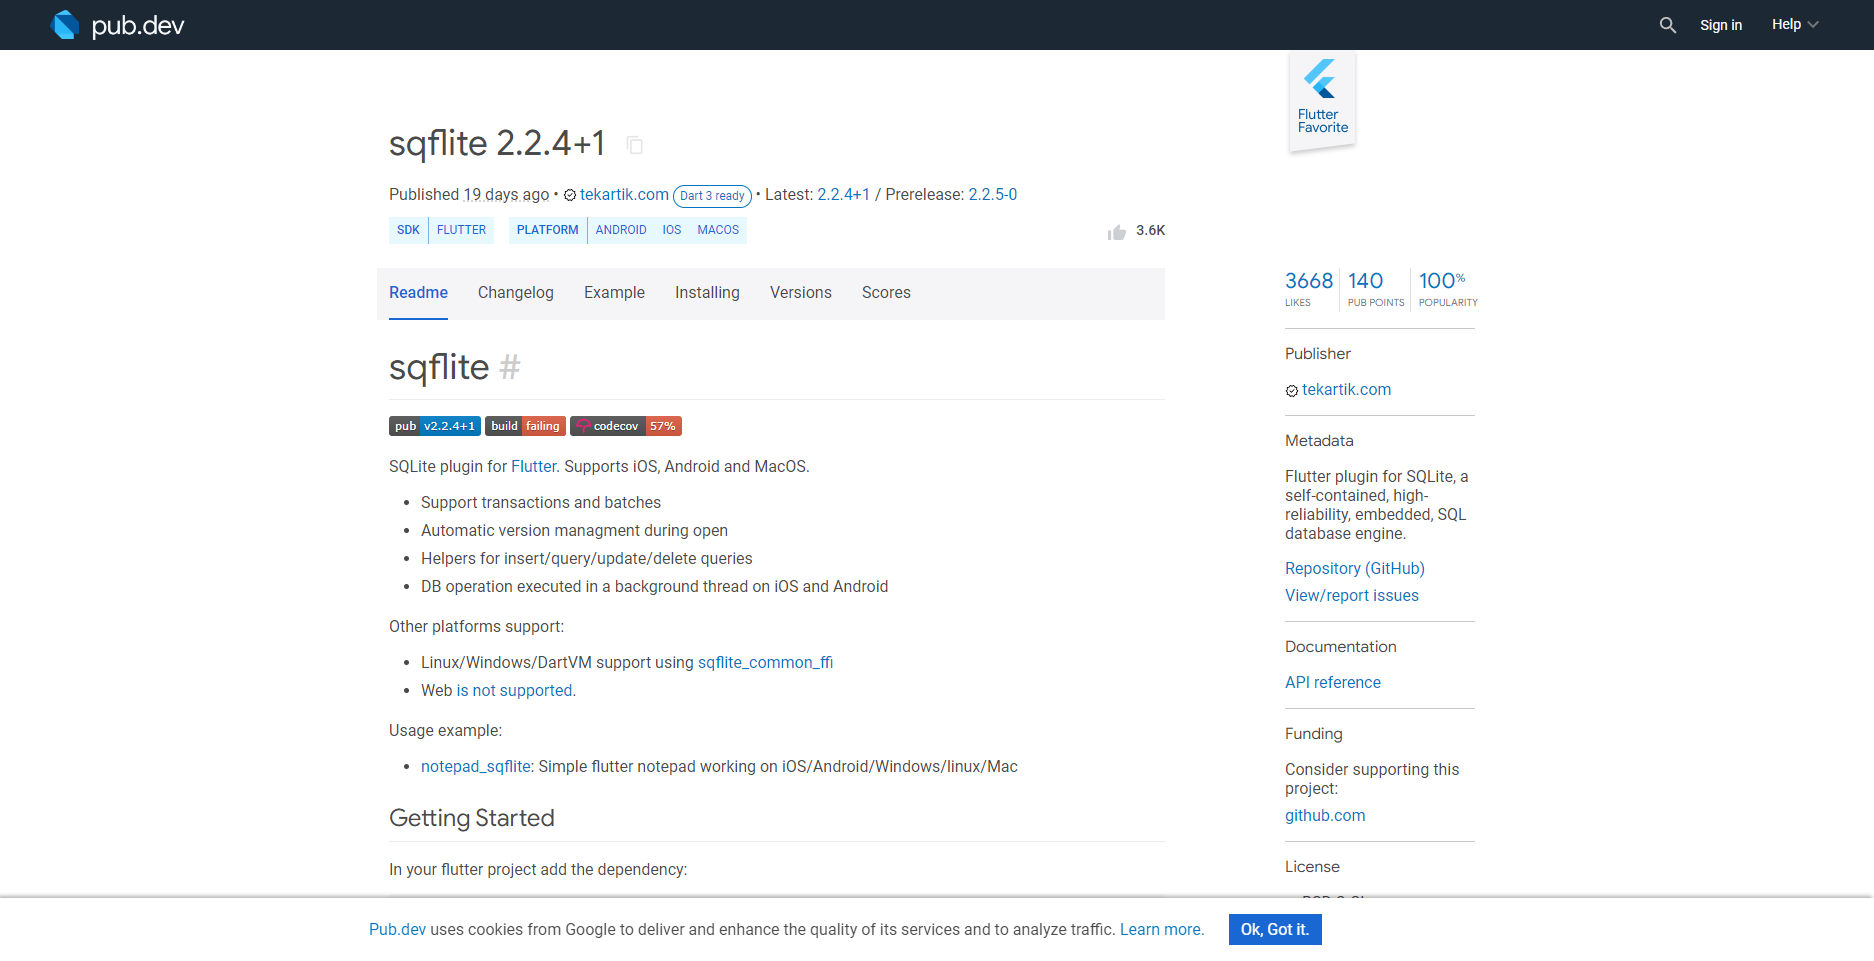This screenshot has height=961, width=1874.
Task: Click the build failing badge
Action: click(x=525, y=426)
